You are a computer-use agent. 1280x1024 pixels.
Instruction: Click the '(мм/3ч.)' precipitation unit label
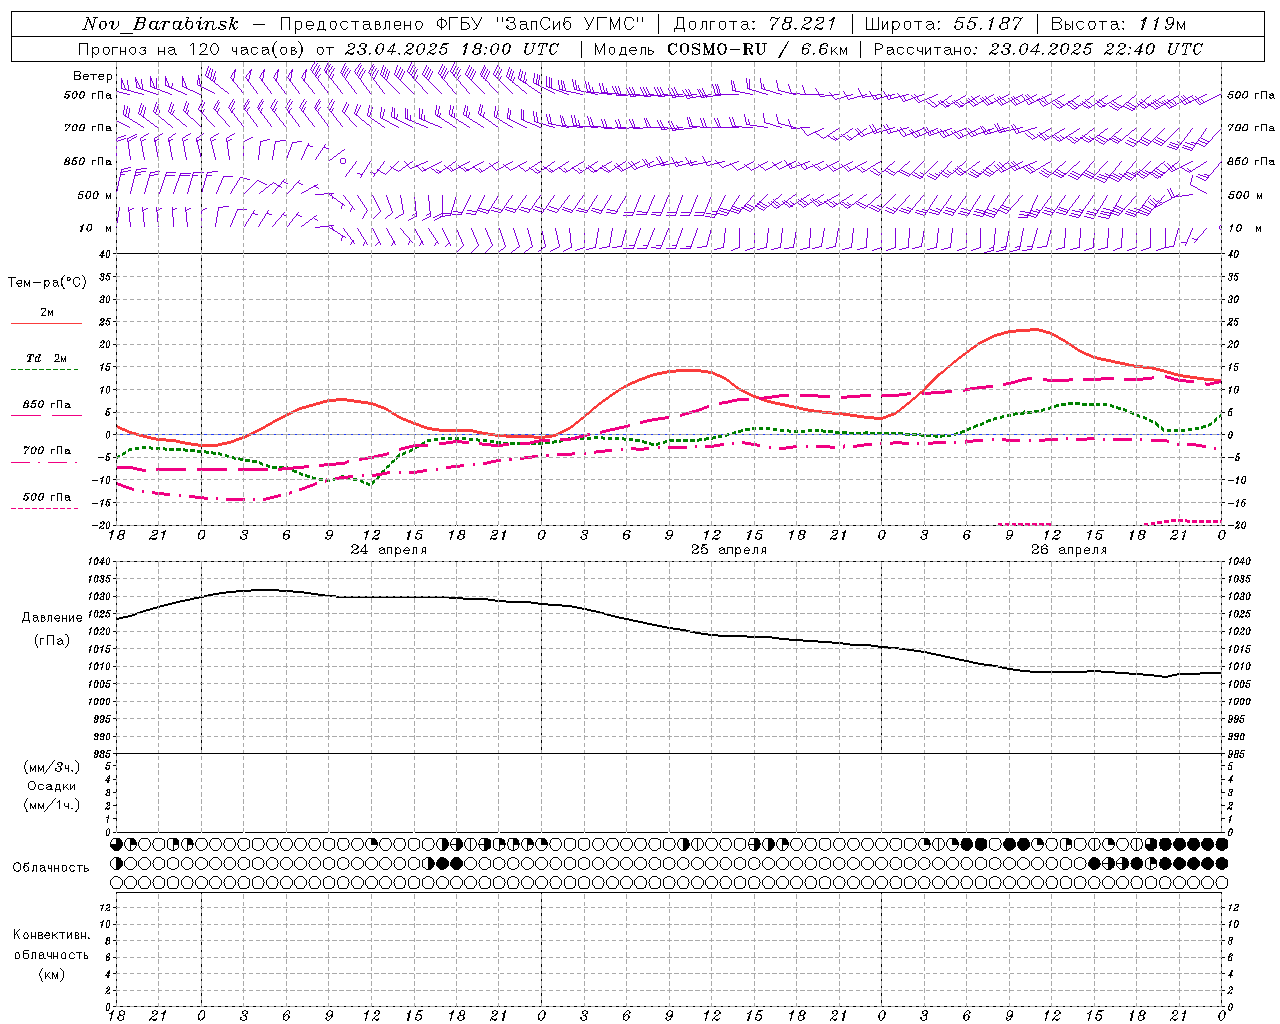pos(52,767)
